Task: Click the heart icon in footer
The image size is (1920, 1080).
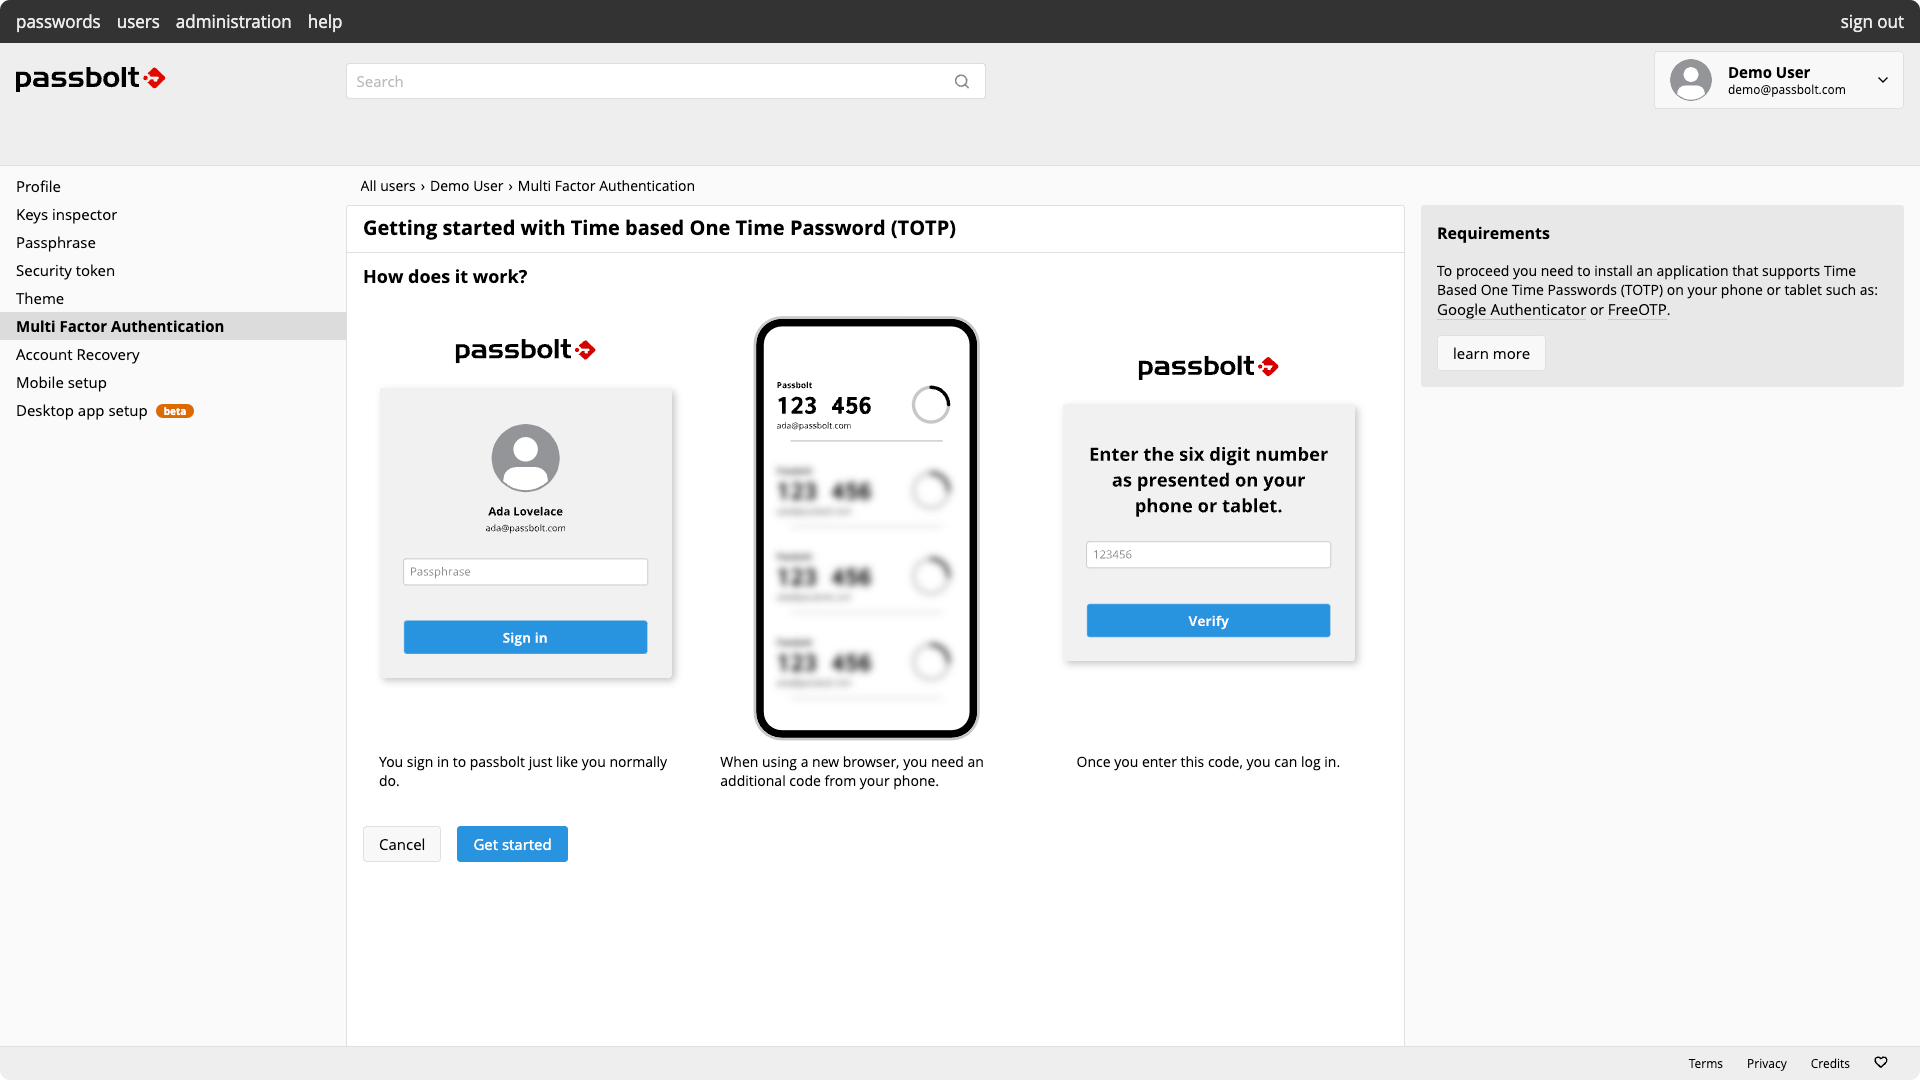Action: [1881, 1062]
